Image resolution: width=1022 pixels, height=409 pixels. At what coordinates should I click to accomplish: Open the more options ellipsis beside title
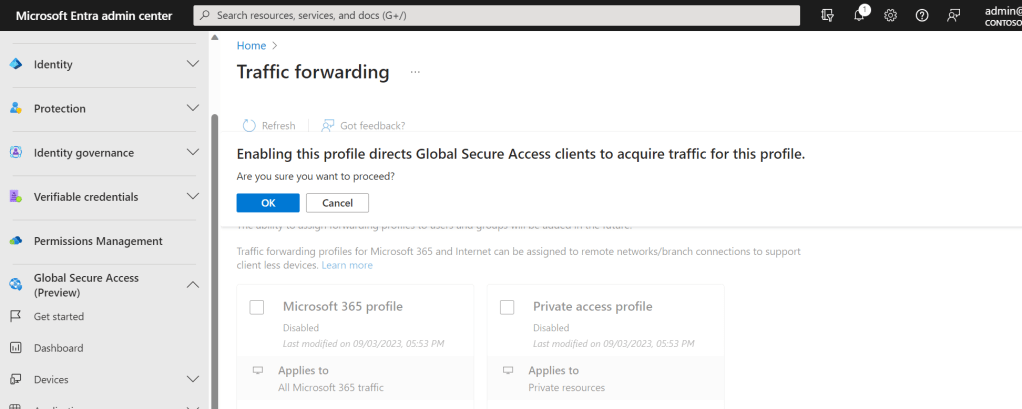point(415,72)
